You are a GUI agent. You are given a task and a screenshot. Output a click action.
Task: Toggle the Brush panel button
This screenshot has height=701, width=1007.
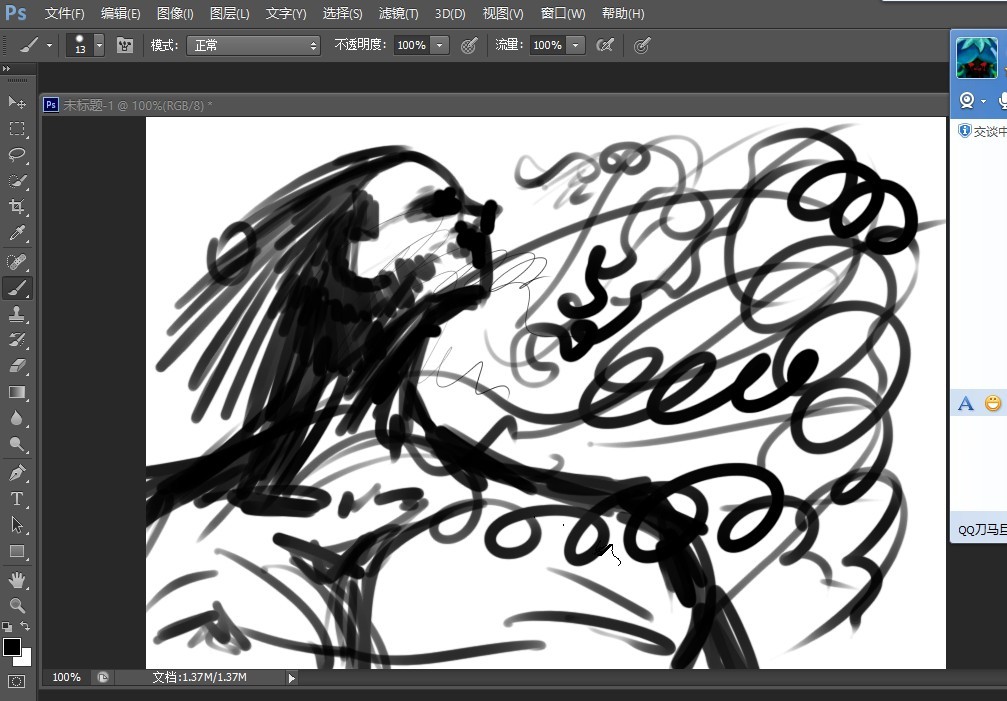coord(125,45)
